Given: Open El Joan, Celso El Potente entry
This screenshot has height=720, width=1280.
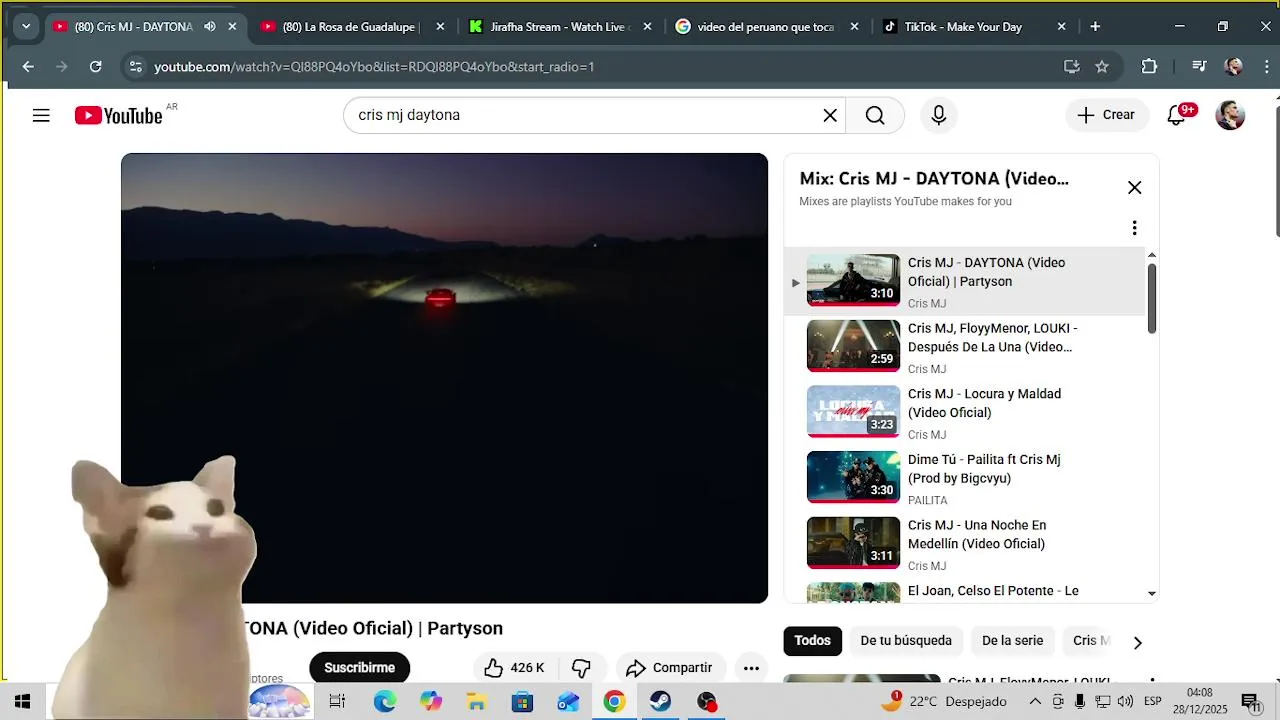Looking at the screenshot, I should 965,591.
